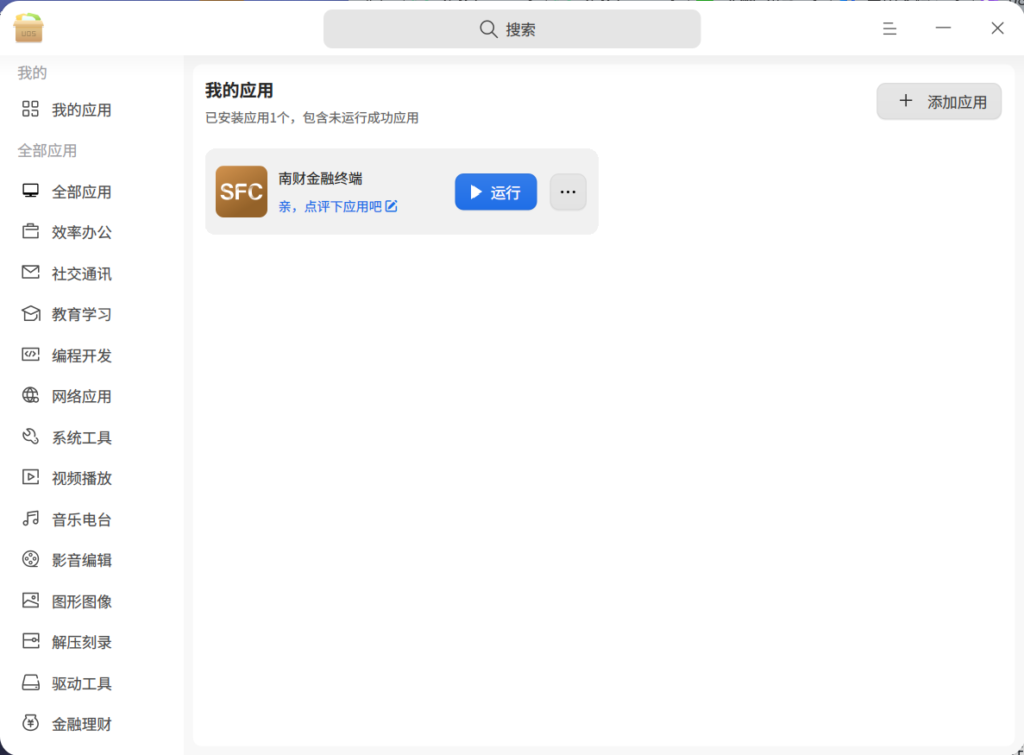Click the search box at top
This screenshot has width=1024, height=755.
[x=511, y=29]
